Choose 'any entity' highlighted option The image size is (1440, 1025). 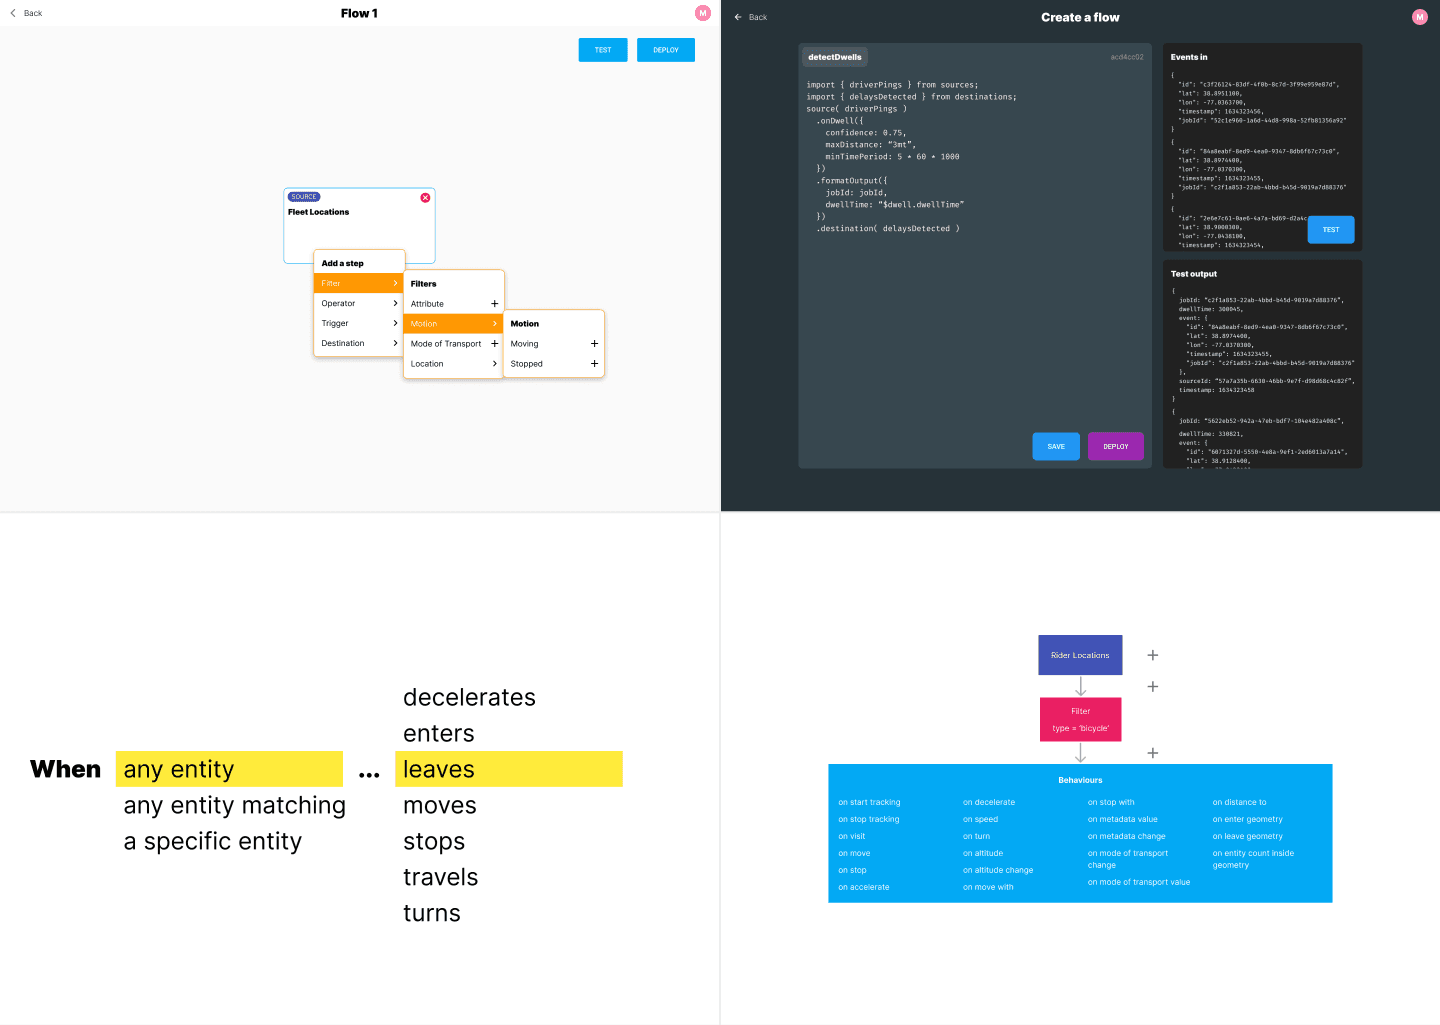pos(229,769)
